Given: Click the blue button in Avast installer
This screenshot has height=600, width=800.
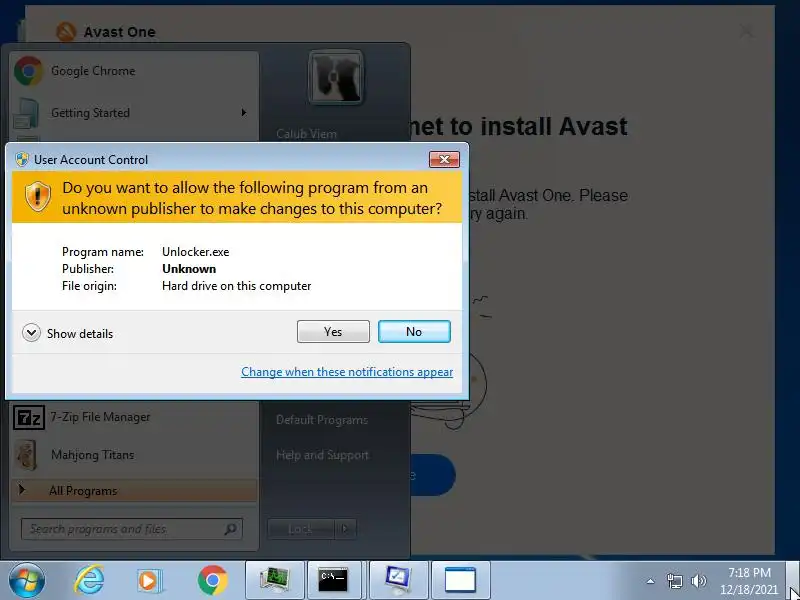Looking at the screenshot, I should pyautogui.click(x=433, y=475).
